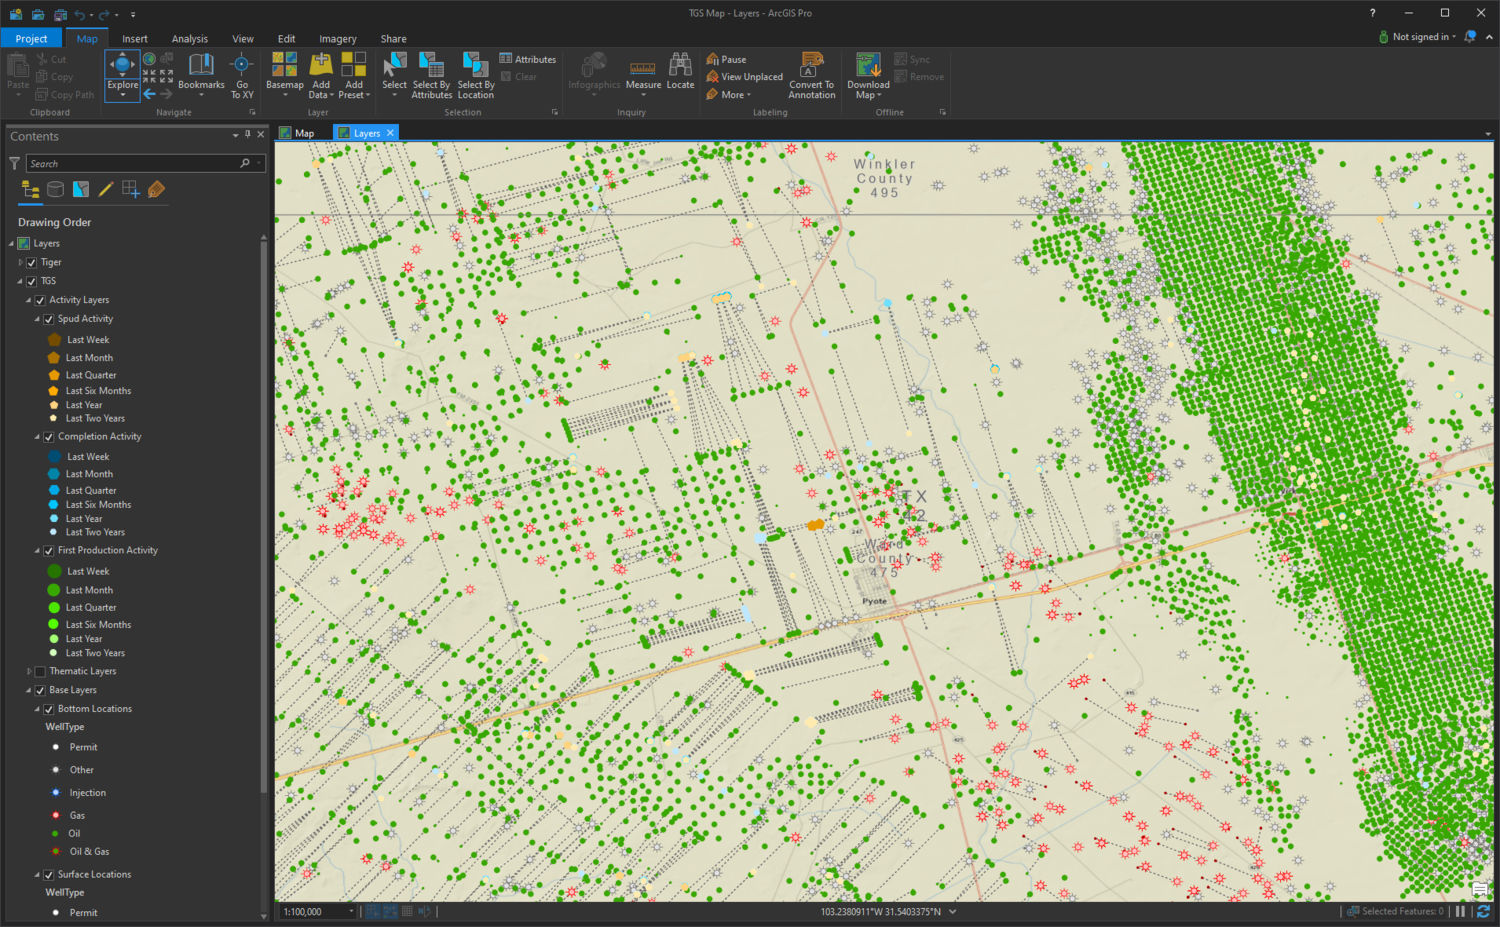Click the Selected Features count
The image size is (1500, 927).
(1395, 911)
